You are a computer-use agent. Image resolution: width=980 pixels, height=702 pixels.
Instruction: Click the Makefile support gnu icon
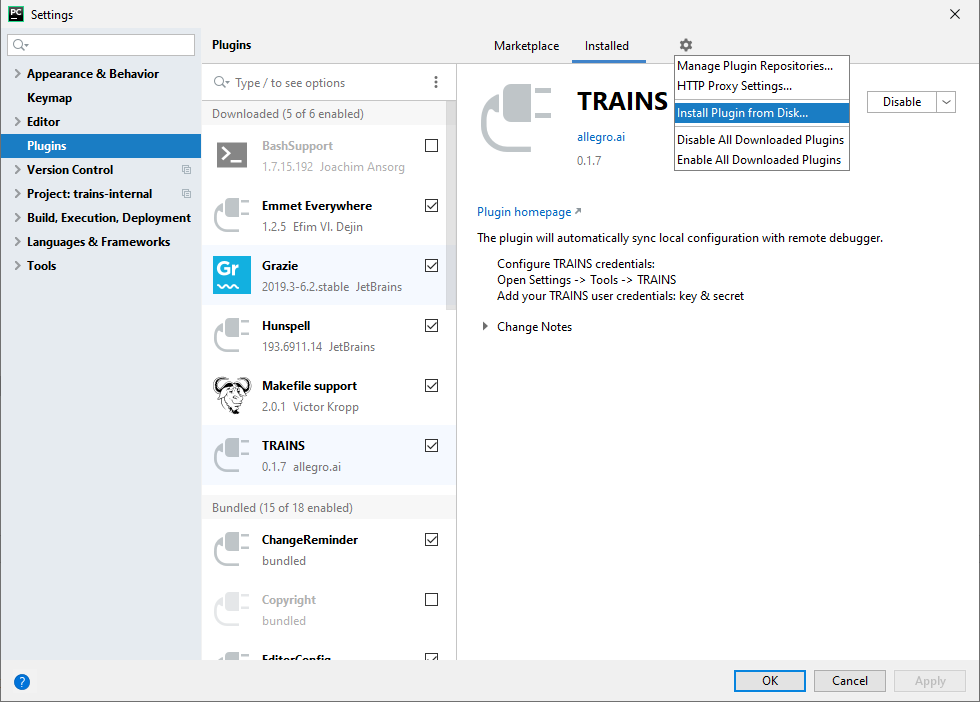[232, 395]
